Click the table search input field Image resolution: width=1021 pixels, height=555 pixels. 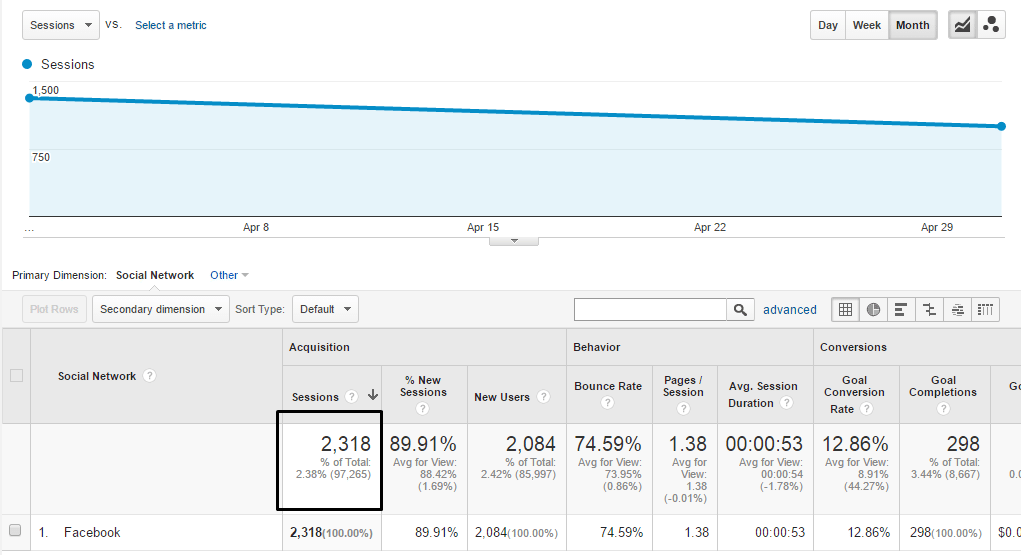pos(650,310)
